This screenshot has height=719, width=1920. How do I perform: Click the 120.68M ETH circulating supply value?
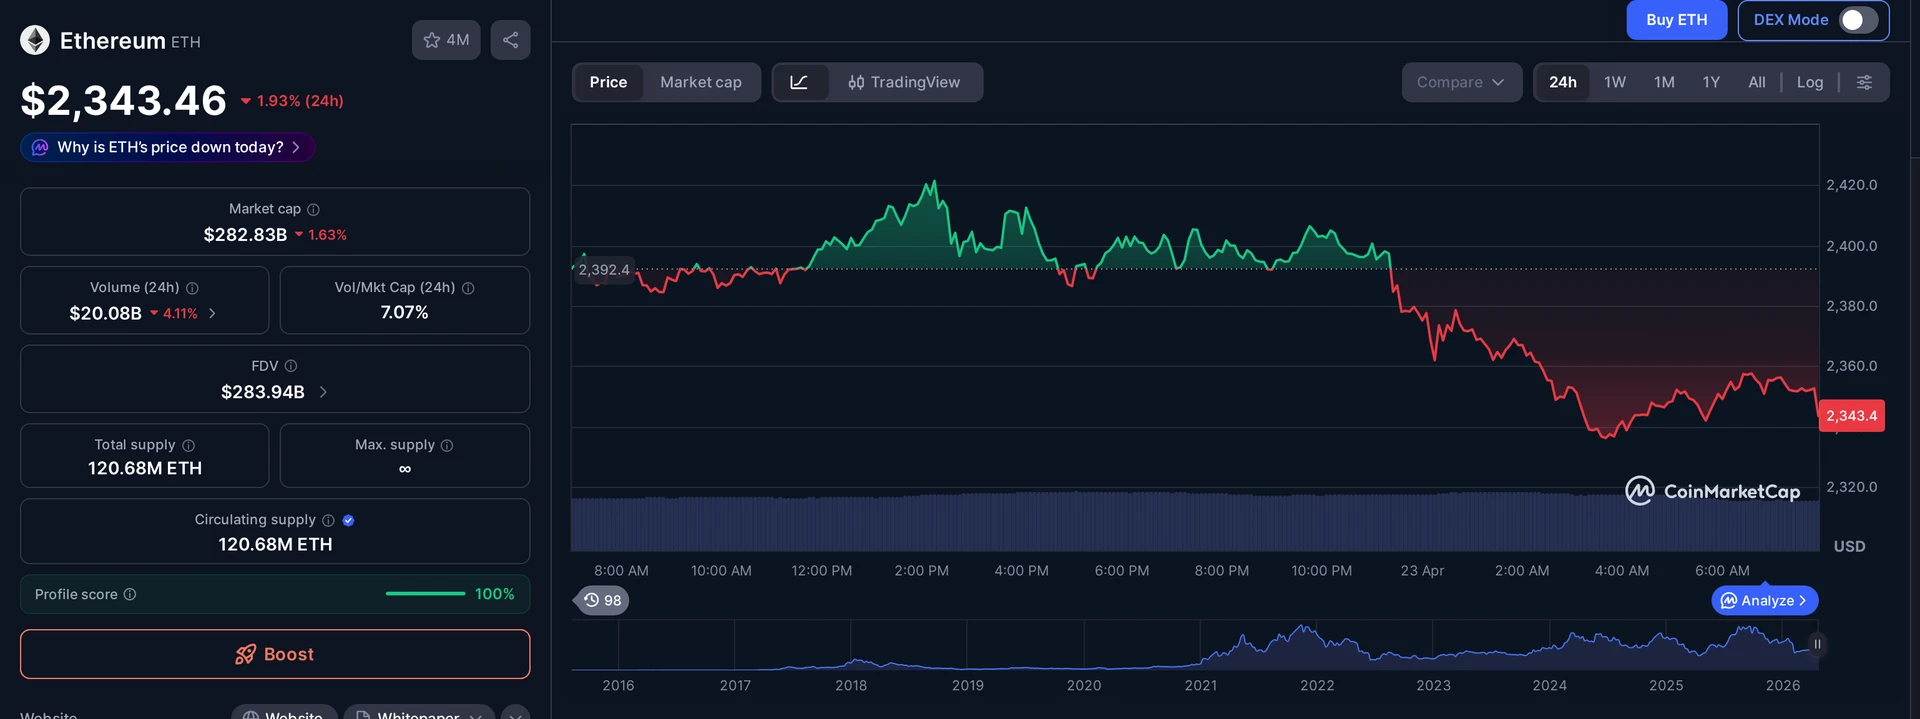pos(275,544)
